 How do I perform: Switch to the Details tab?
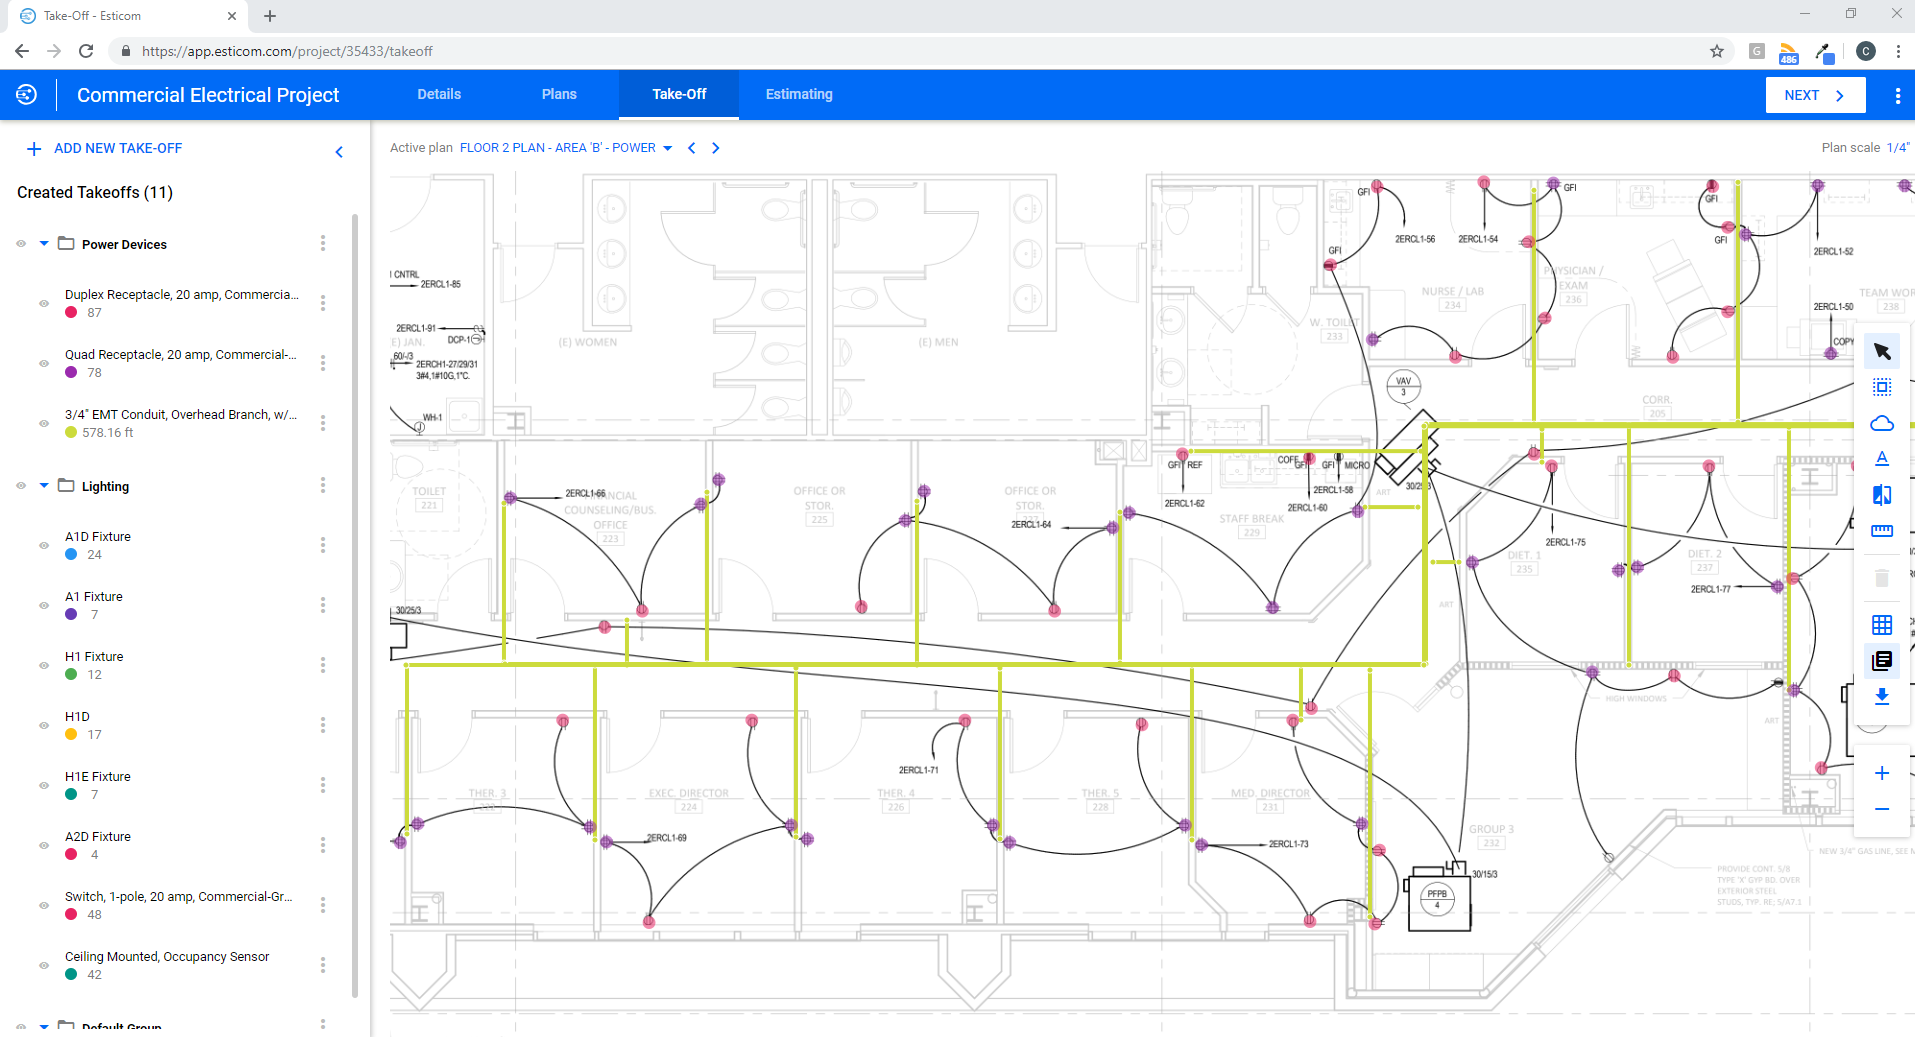click(x=439, y=94)
